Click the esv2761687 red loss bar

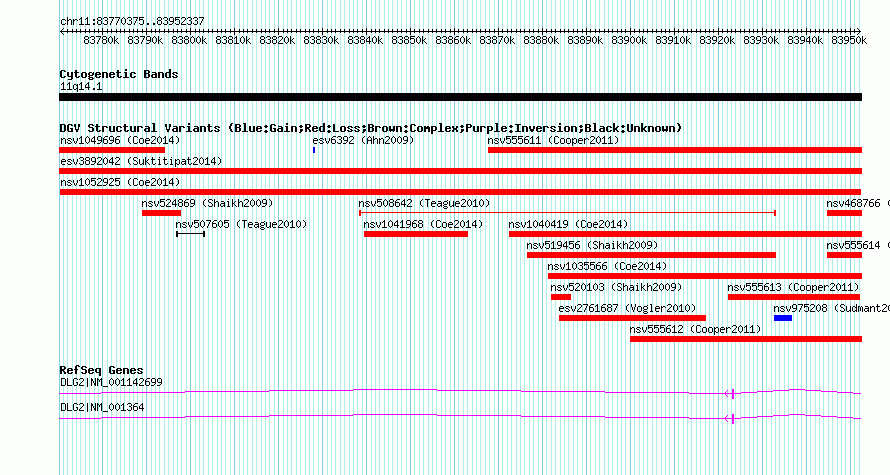632,318
